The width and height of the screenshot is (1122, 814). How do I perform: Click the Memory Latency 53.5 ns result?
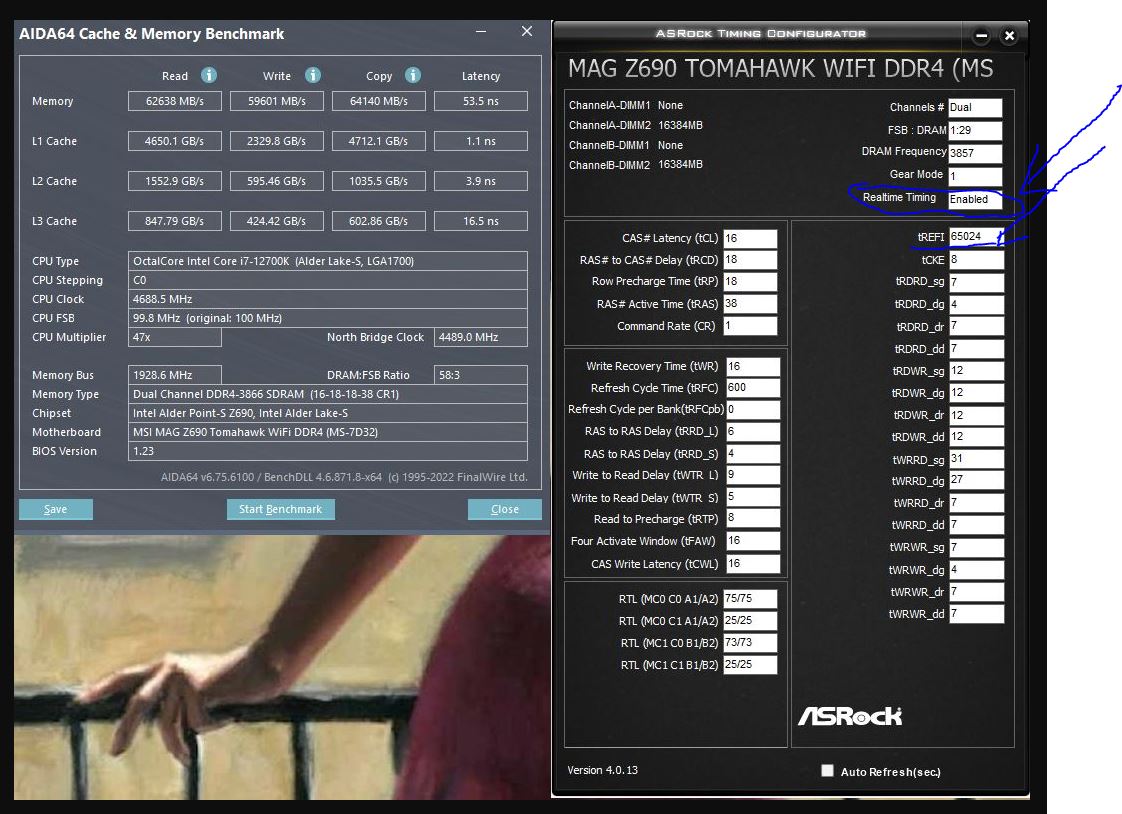481,101
